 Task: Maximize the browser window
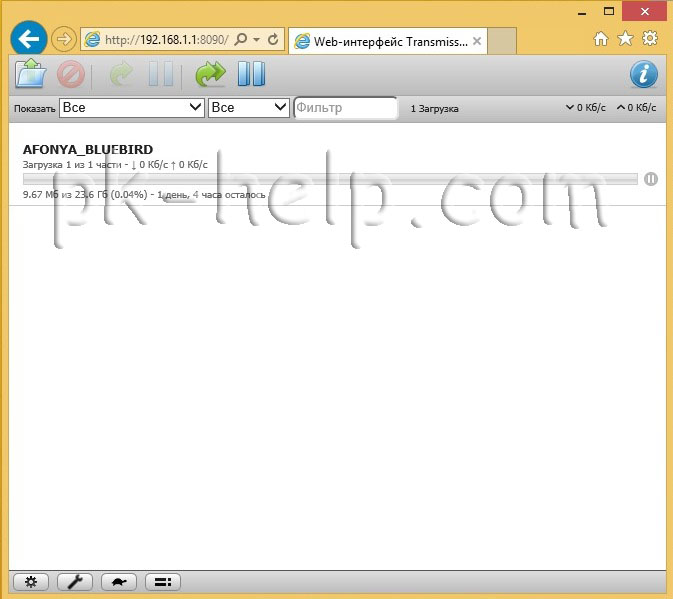(x=609, y=12)
